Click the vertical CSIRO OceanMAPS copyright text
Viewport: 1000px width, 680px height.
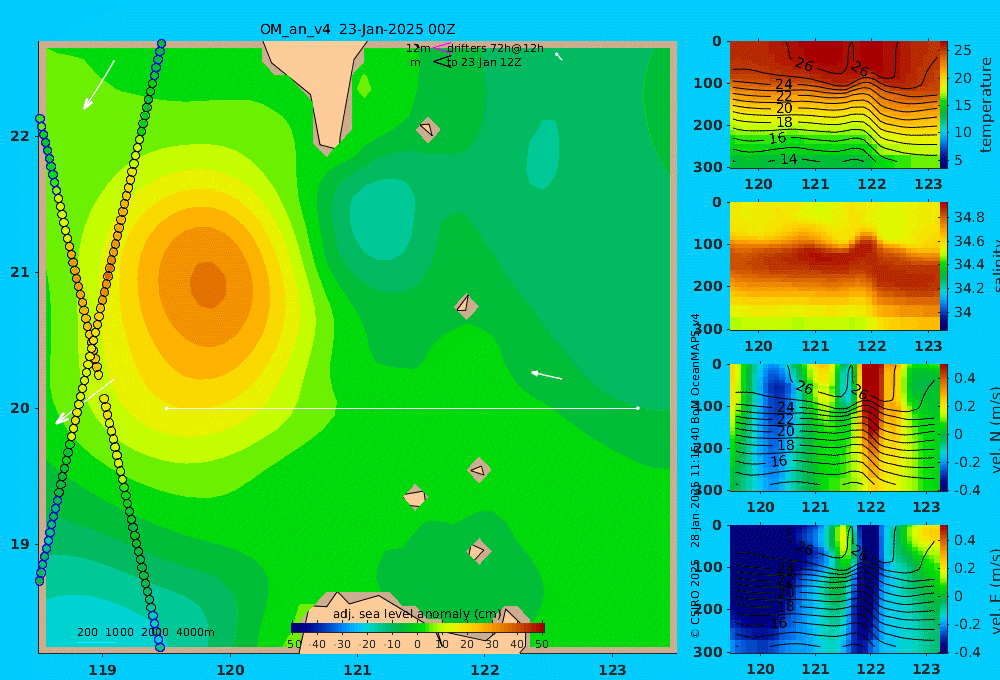point(695,475)
